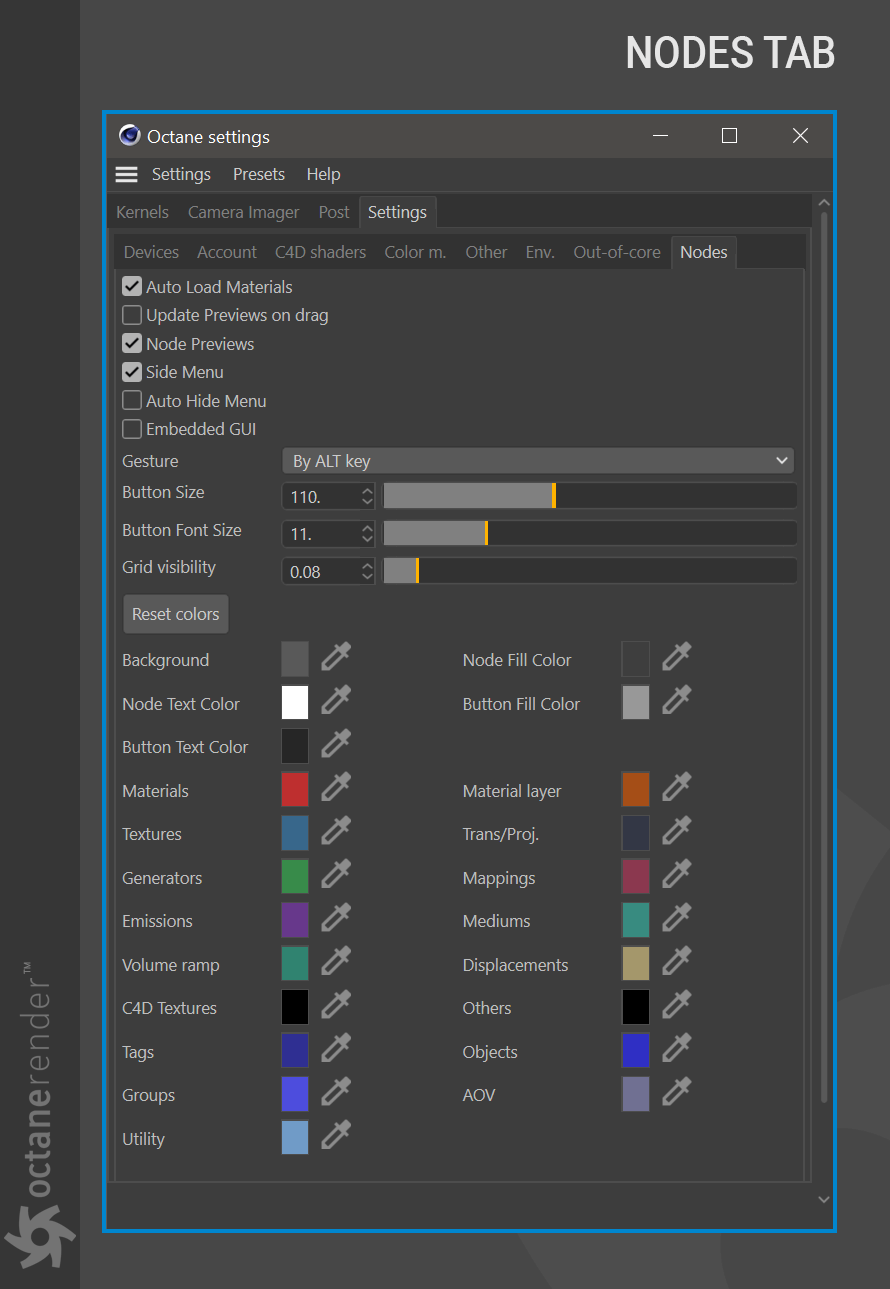Open the Other sub-tab
The width and height of the screenshot is (890, 1289).
pos(486,252)
